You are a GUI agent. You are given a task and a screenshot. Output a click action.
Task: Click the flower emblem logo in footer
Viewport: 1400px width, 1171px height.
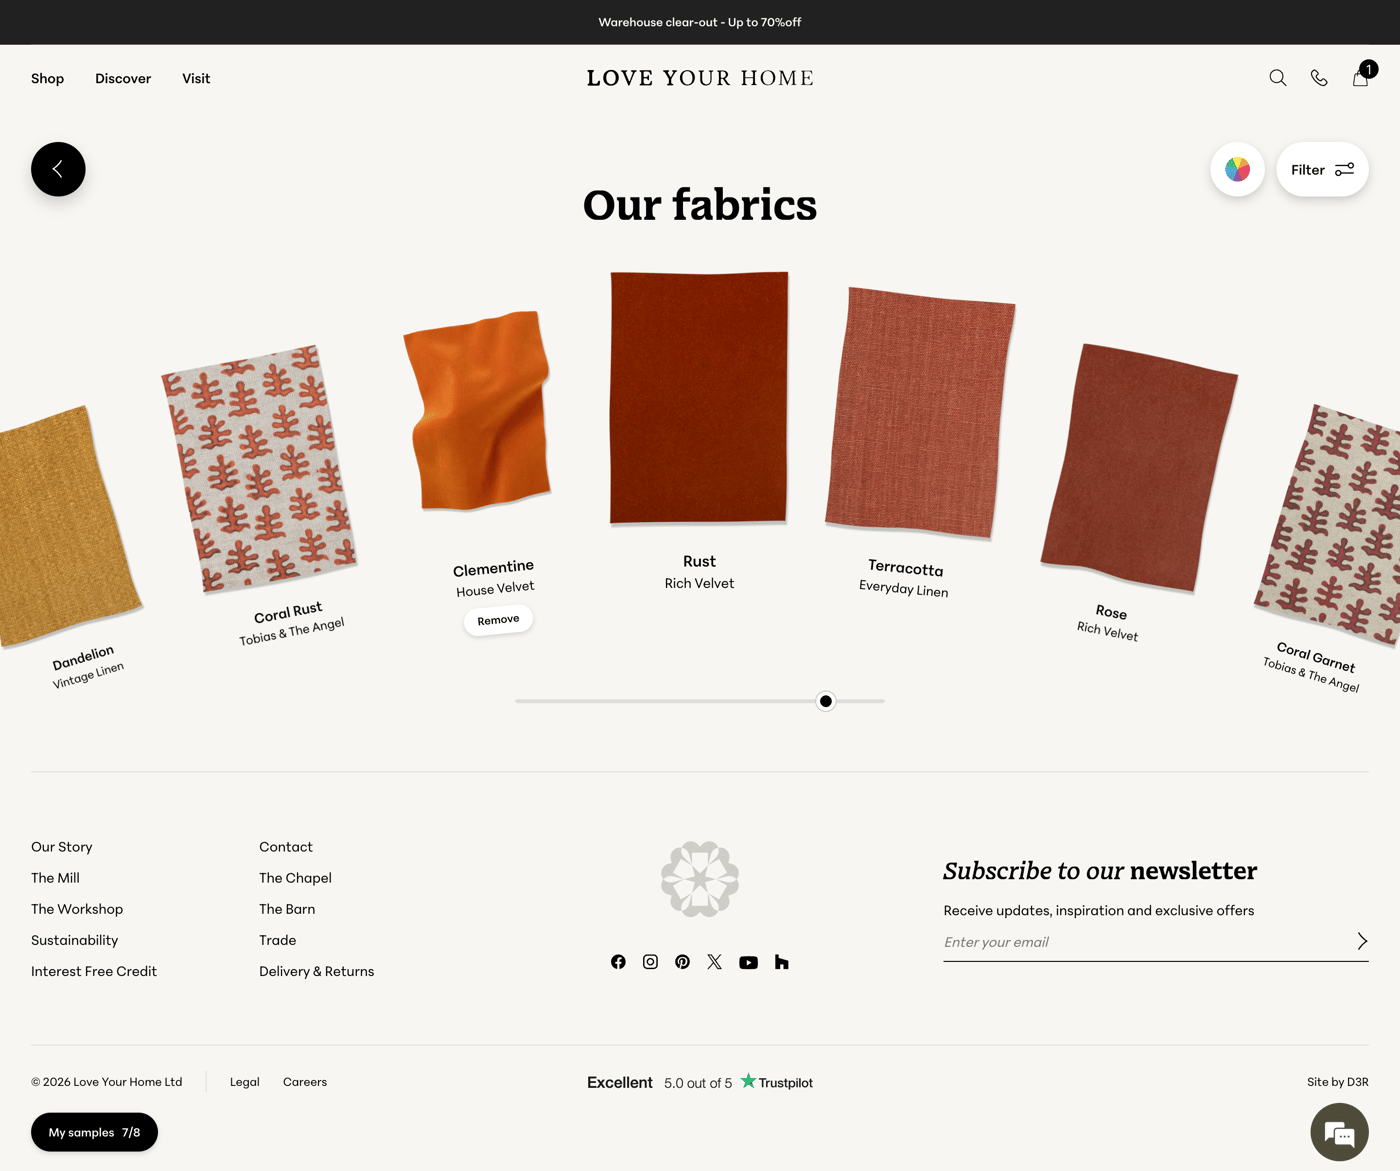click(x=700, y=879)
